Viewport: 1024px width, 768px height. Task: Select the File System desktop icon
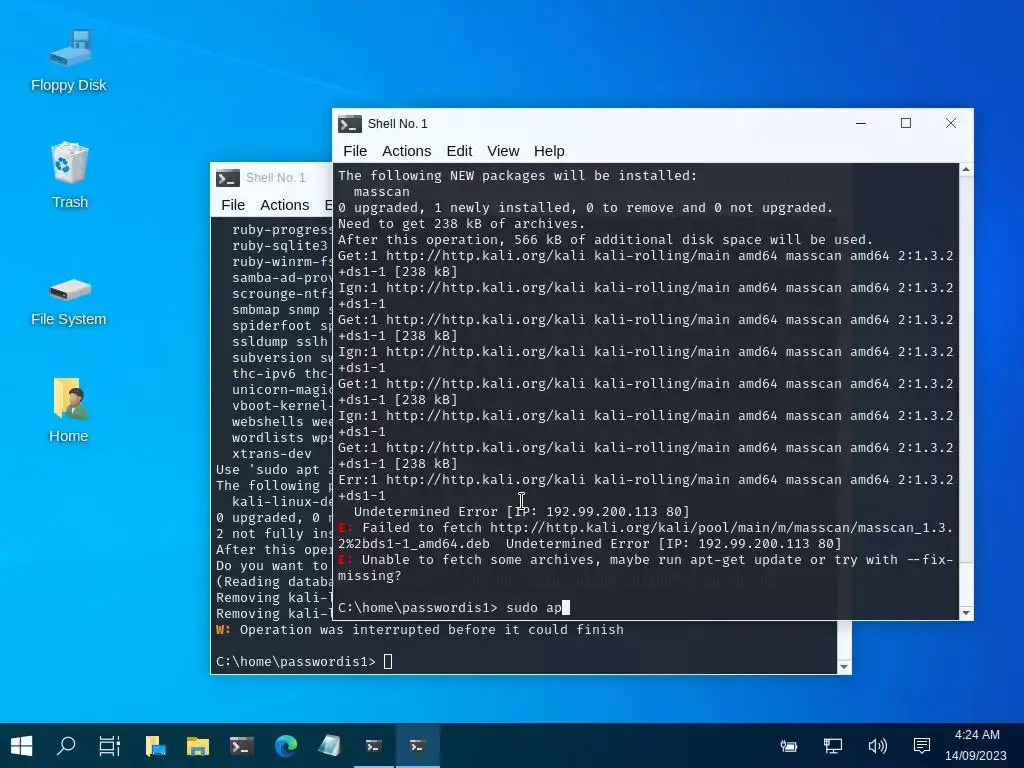point(69,300)
